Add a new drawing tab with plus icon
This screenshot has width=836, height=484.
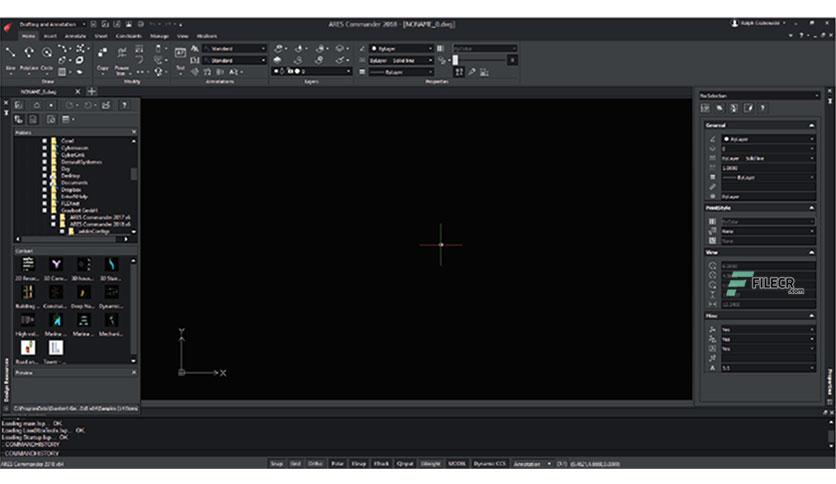click(x=91, y=91)
